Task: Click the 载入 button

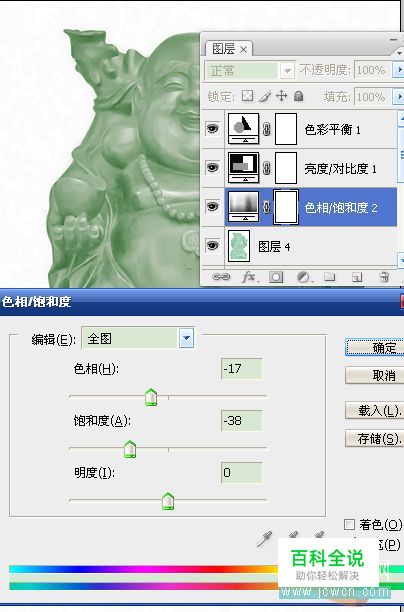Action: [x=375, y=410]
